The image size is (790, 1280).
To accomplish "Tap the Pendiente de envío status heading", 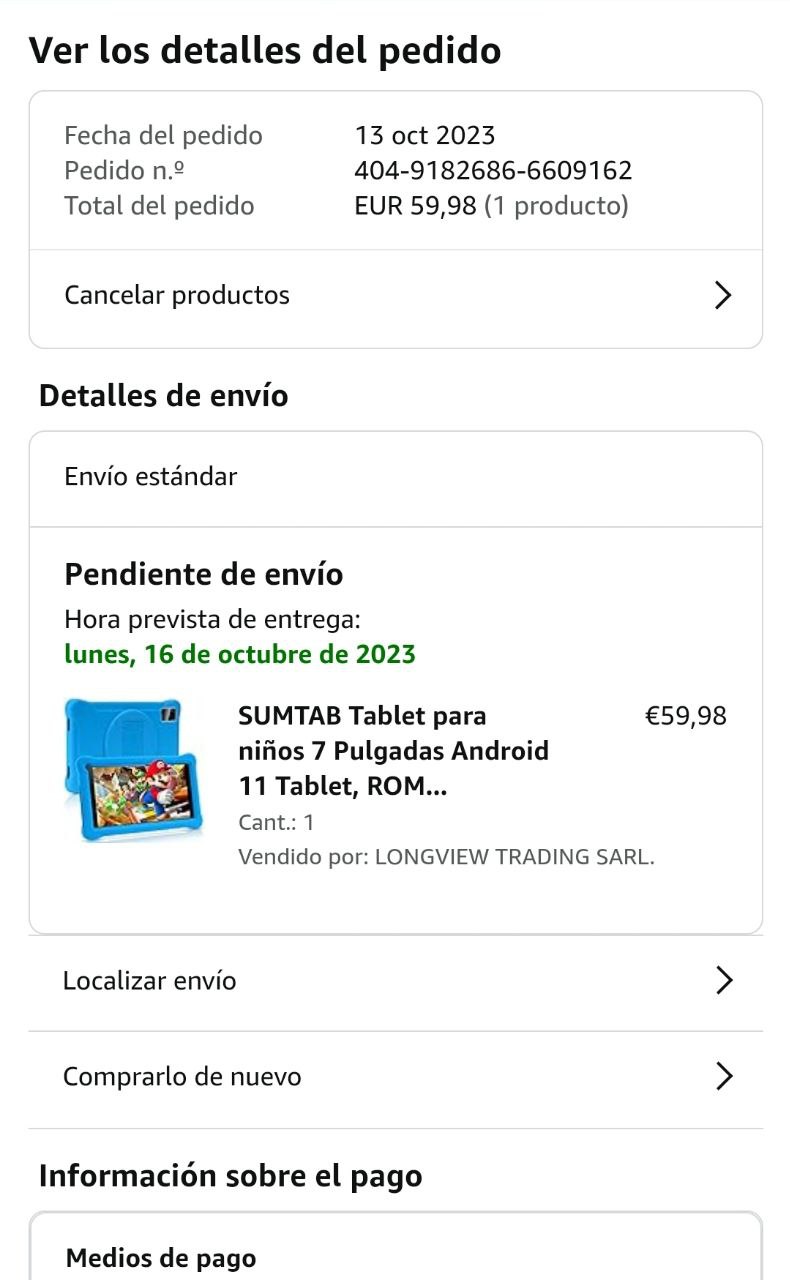I will point(204,575).
